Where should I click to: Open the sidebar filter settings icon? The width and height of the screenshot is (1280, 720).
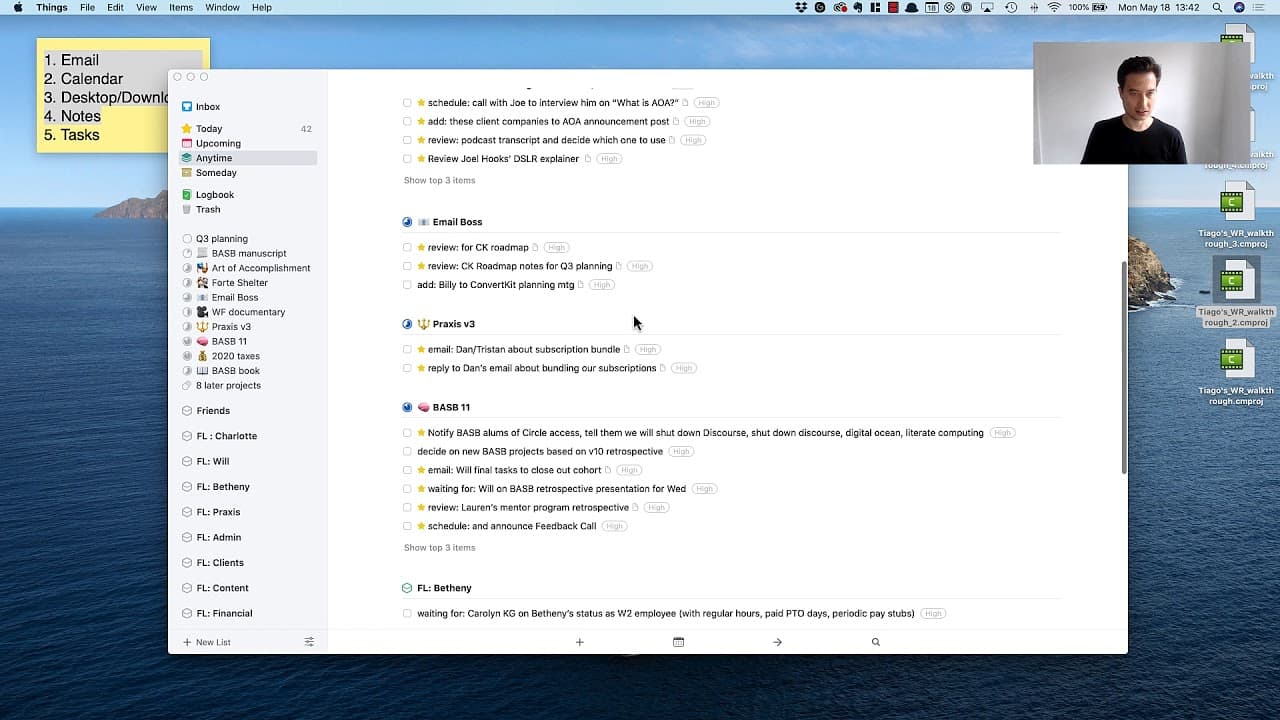click(x=309, y=642)
